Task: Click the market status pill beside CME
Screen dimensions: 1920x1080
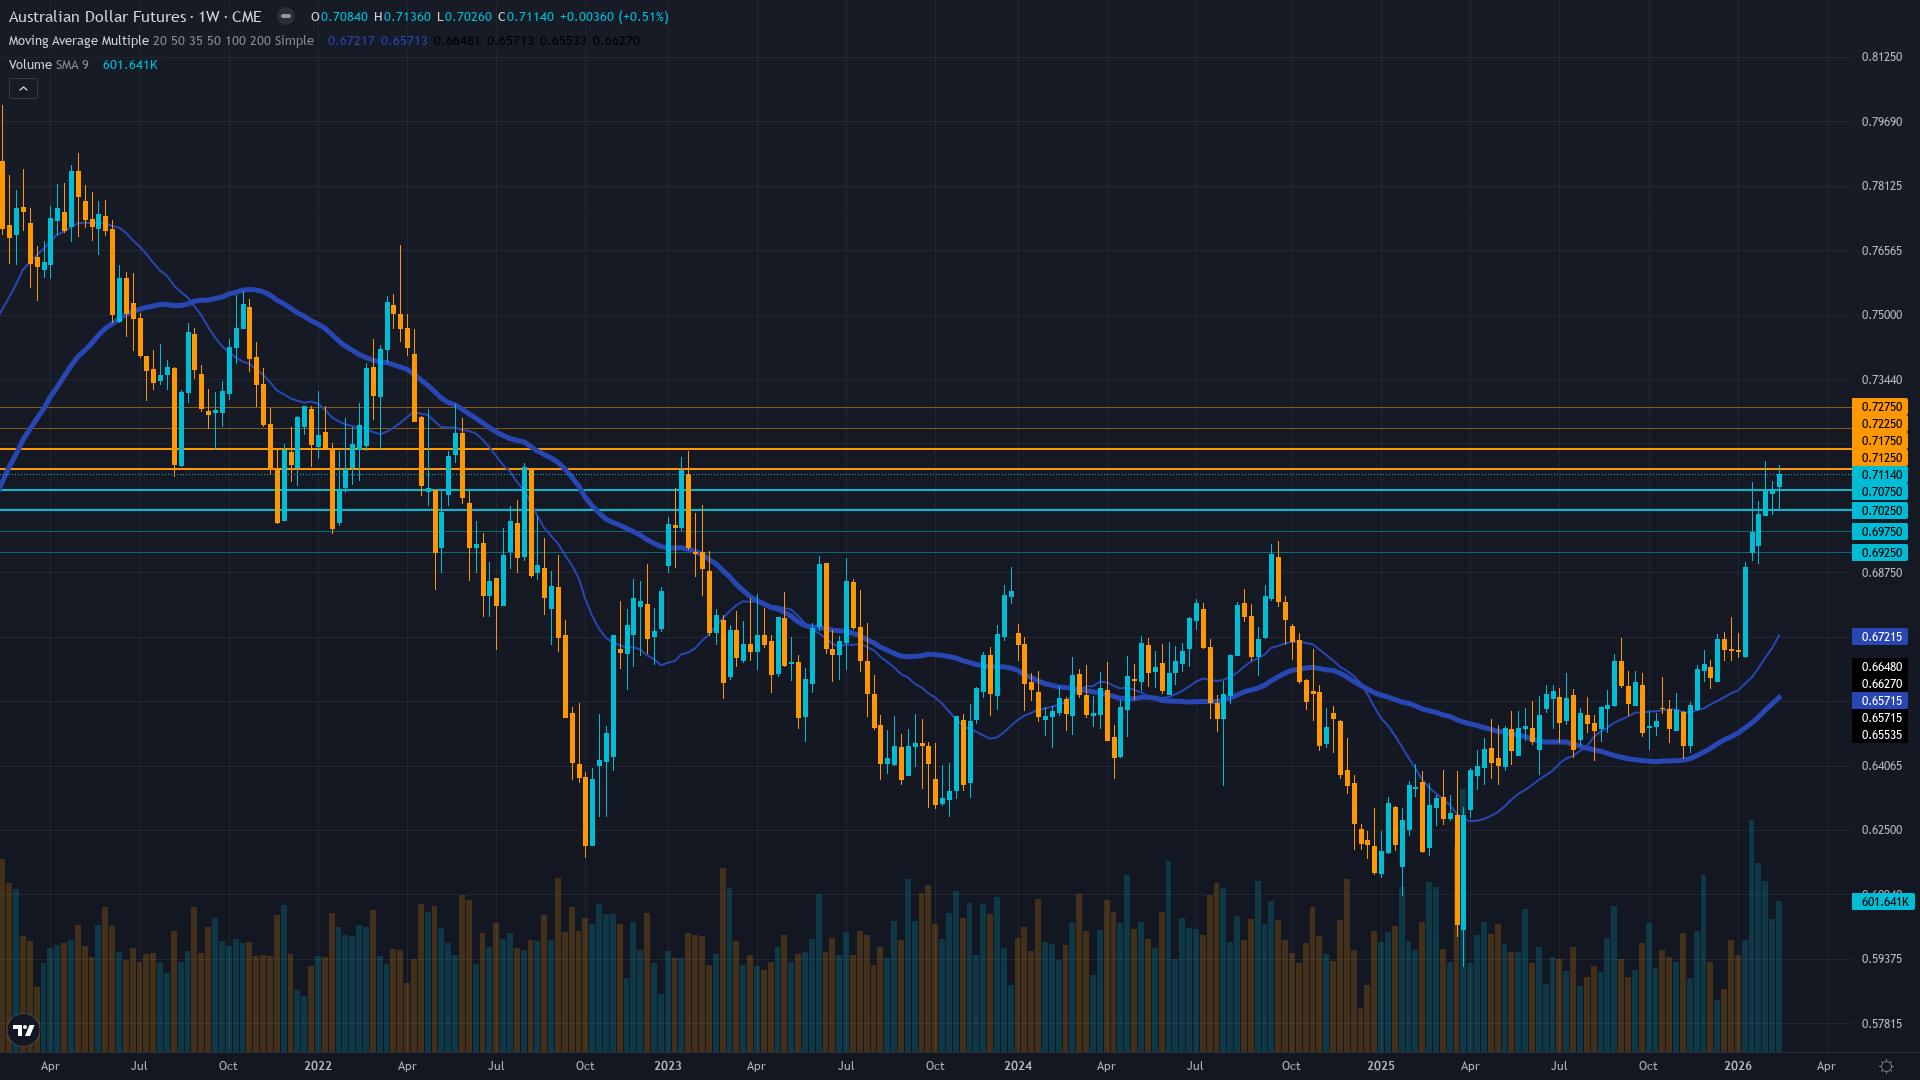Action: [286, 16]
